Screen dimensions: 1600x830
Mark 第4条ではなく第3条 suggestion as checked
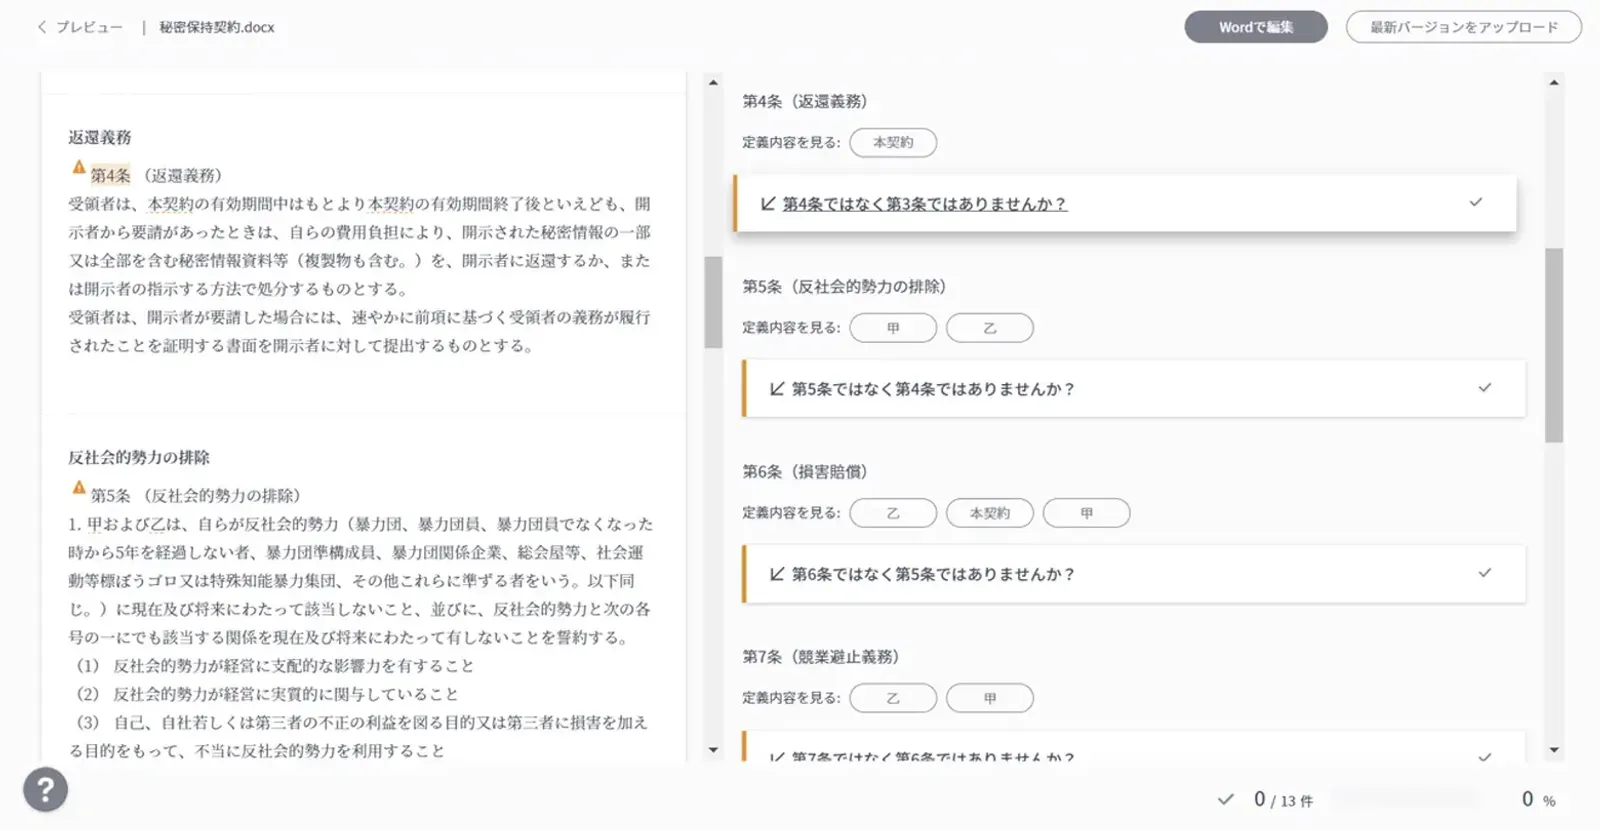[1475, 203]
